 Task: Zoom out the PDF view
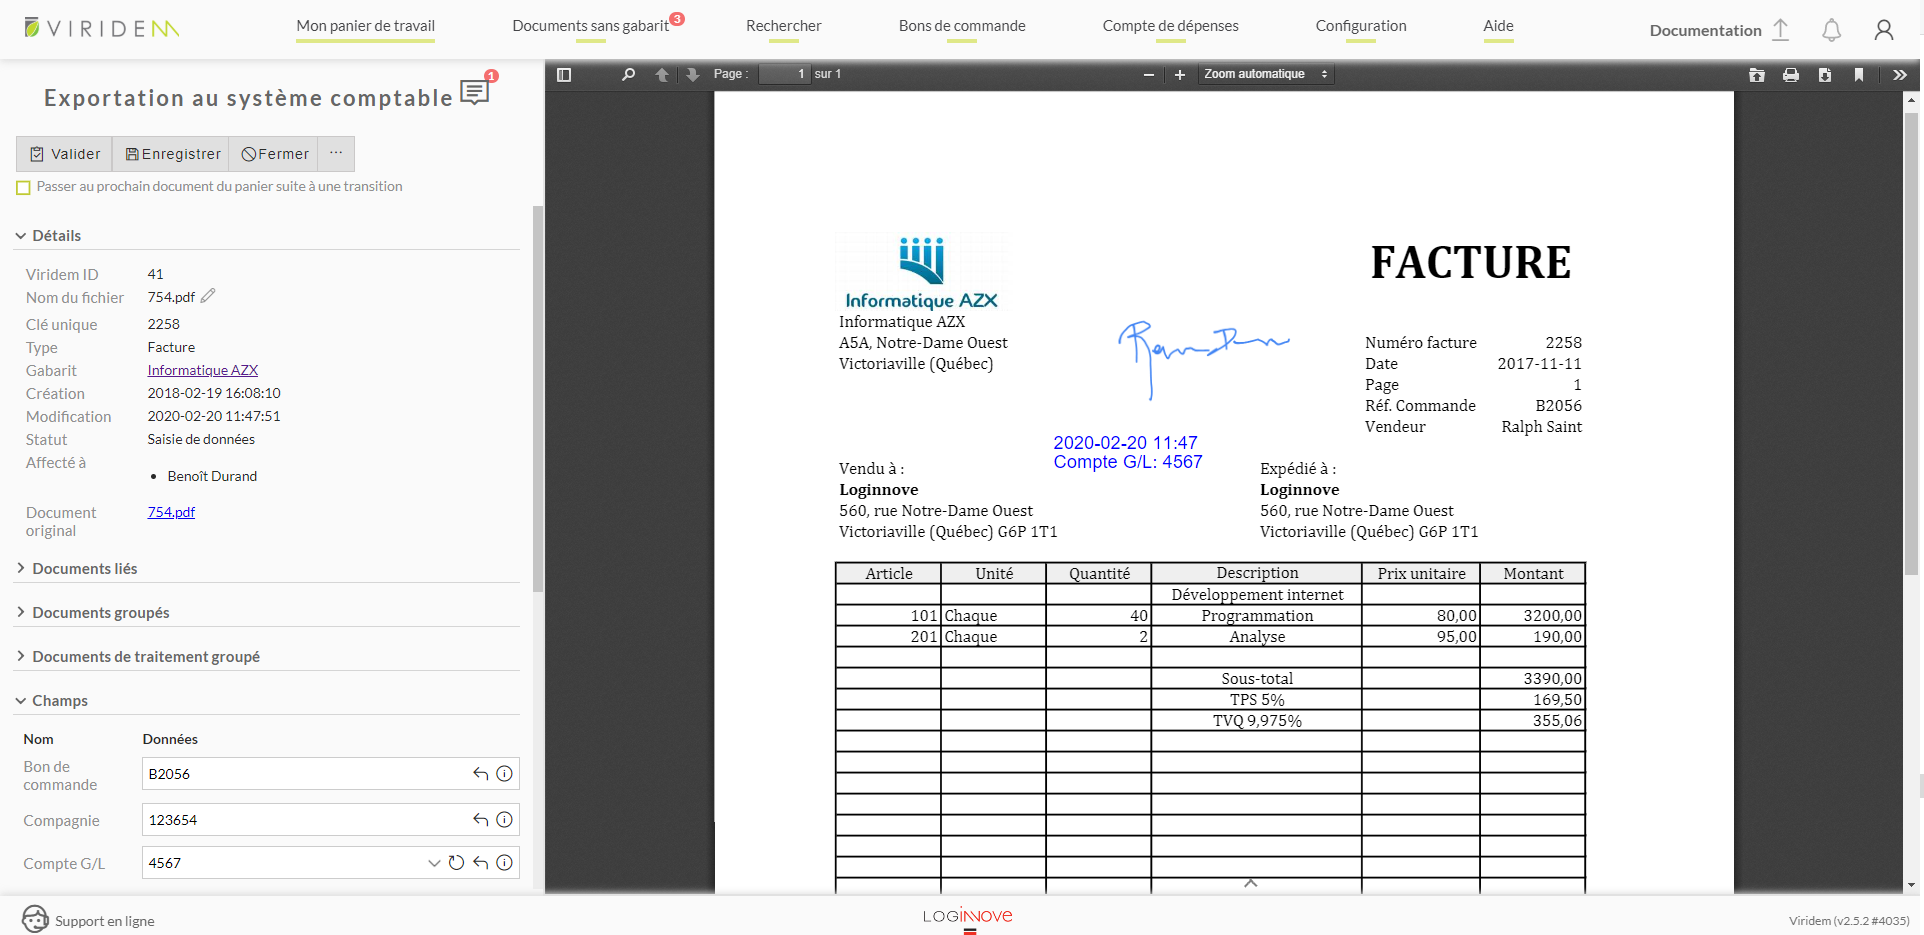point(1148,74)
